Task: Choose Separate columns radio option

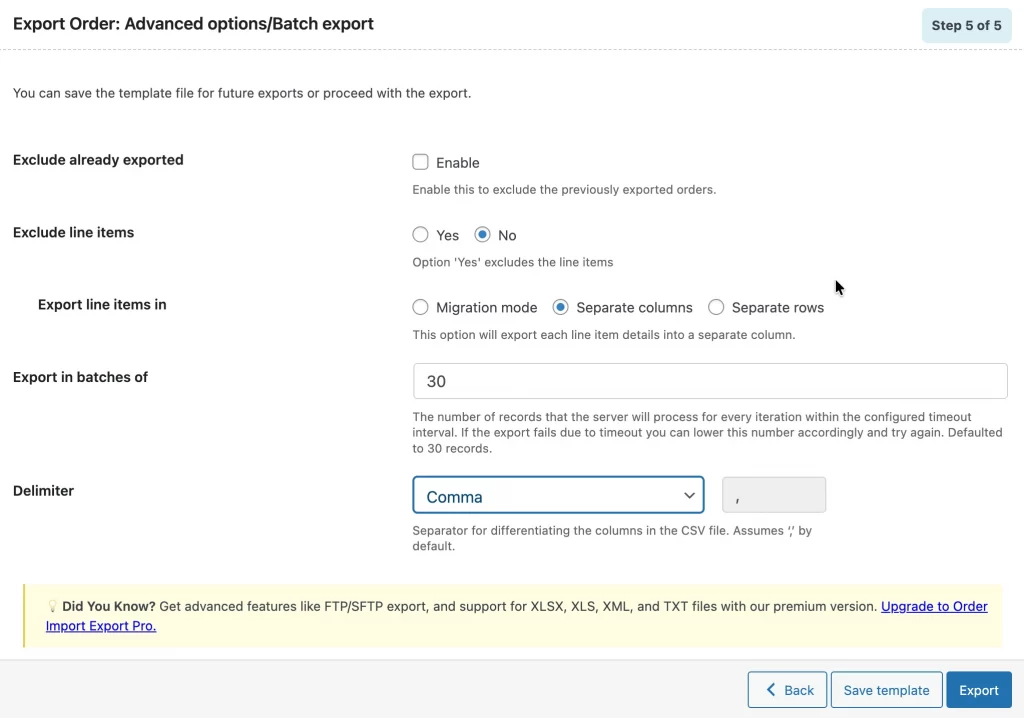Action: click(x=561, y=307)
